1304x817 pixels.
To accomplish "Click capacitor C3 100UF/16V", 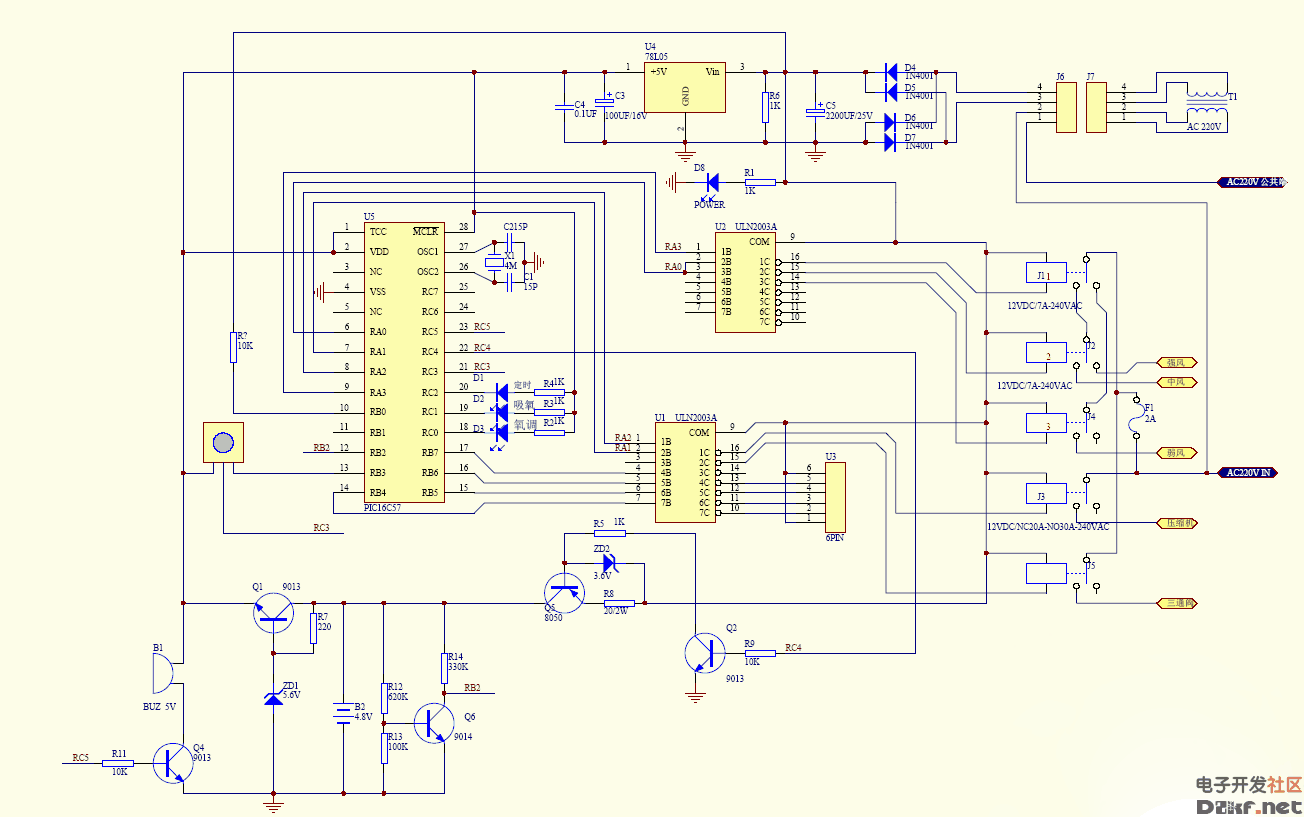I will [604, 100].
